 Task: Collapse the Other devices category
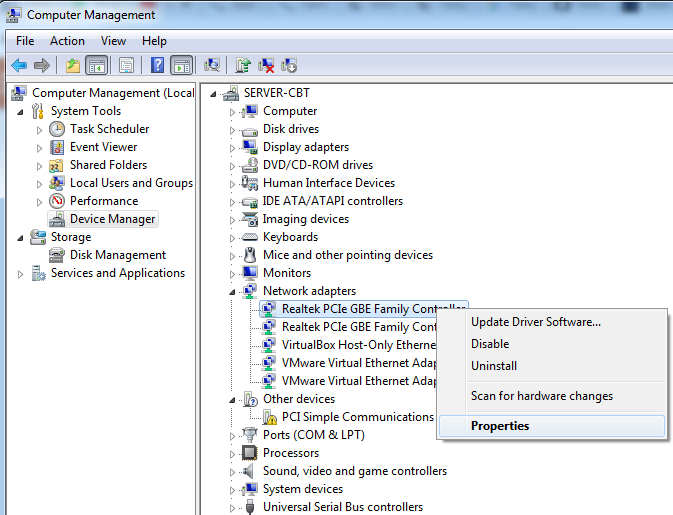click(232, 400)
